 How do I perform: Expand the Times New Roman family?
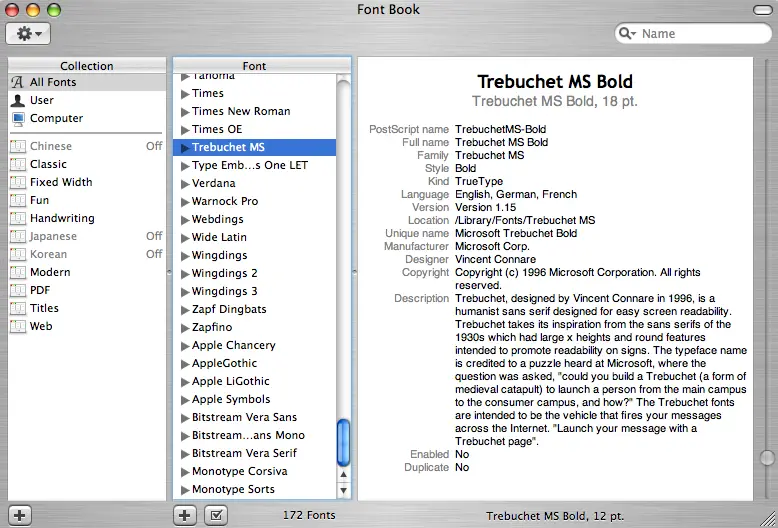[x=185, y=112]
